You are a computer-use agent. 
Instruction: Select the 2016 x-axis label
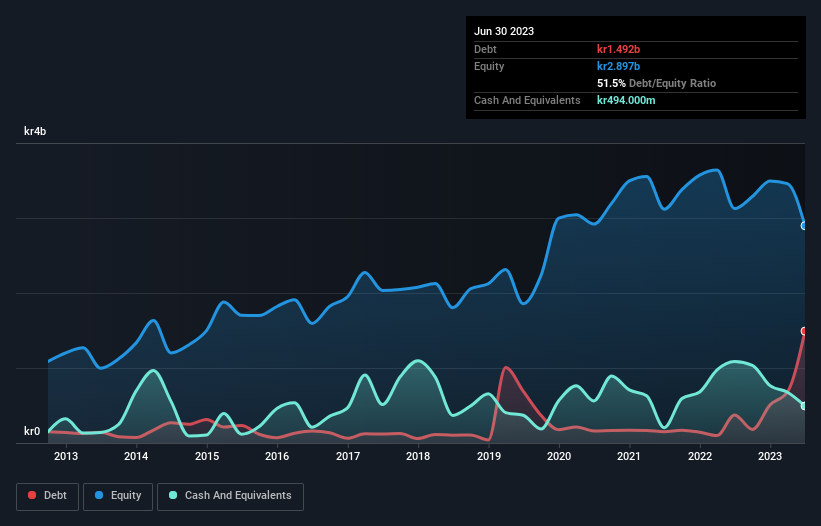click(277, 456)
